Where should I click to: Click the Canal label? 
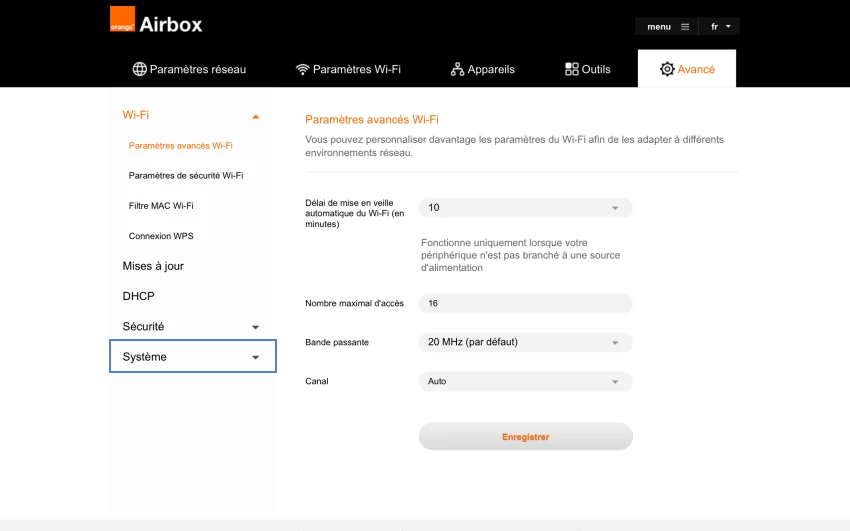317,381
